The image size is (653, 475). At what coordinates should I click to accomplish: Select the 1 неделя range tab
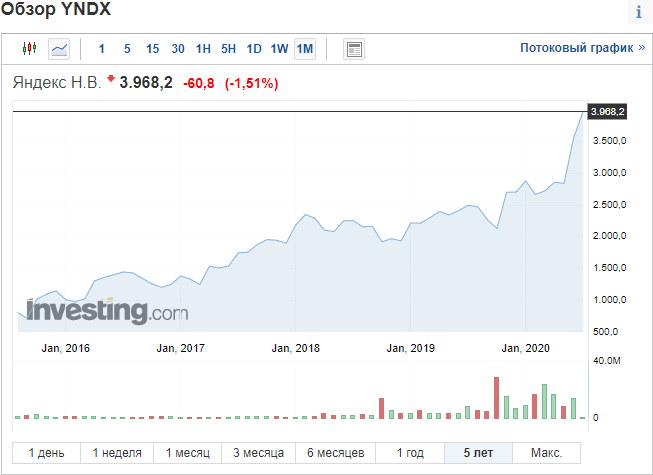tap(117, 453)
